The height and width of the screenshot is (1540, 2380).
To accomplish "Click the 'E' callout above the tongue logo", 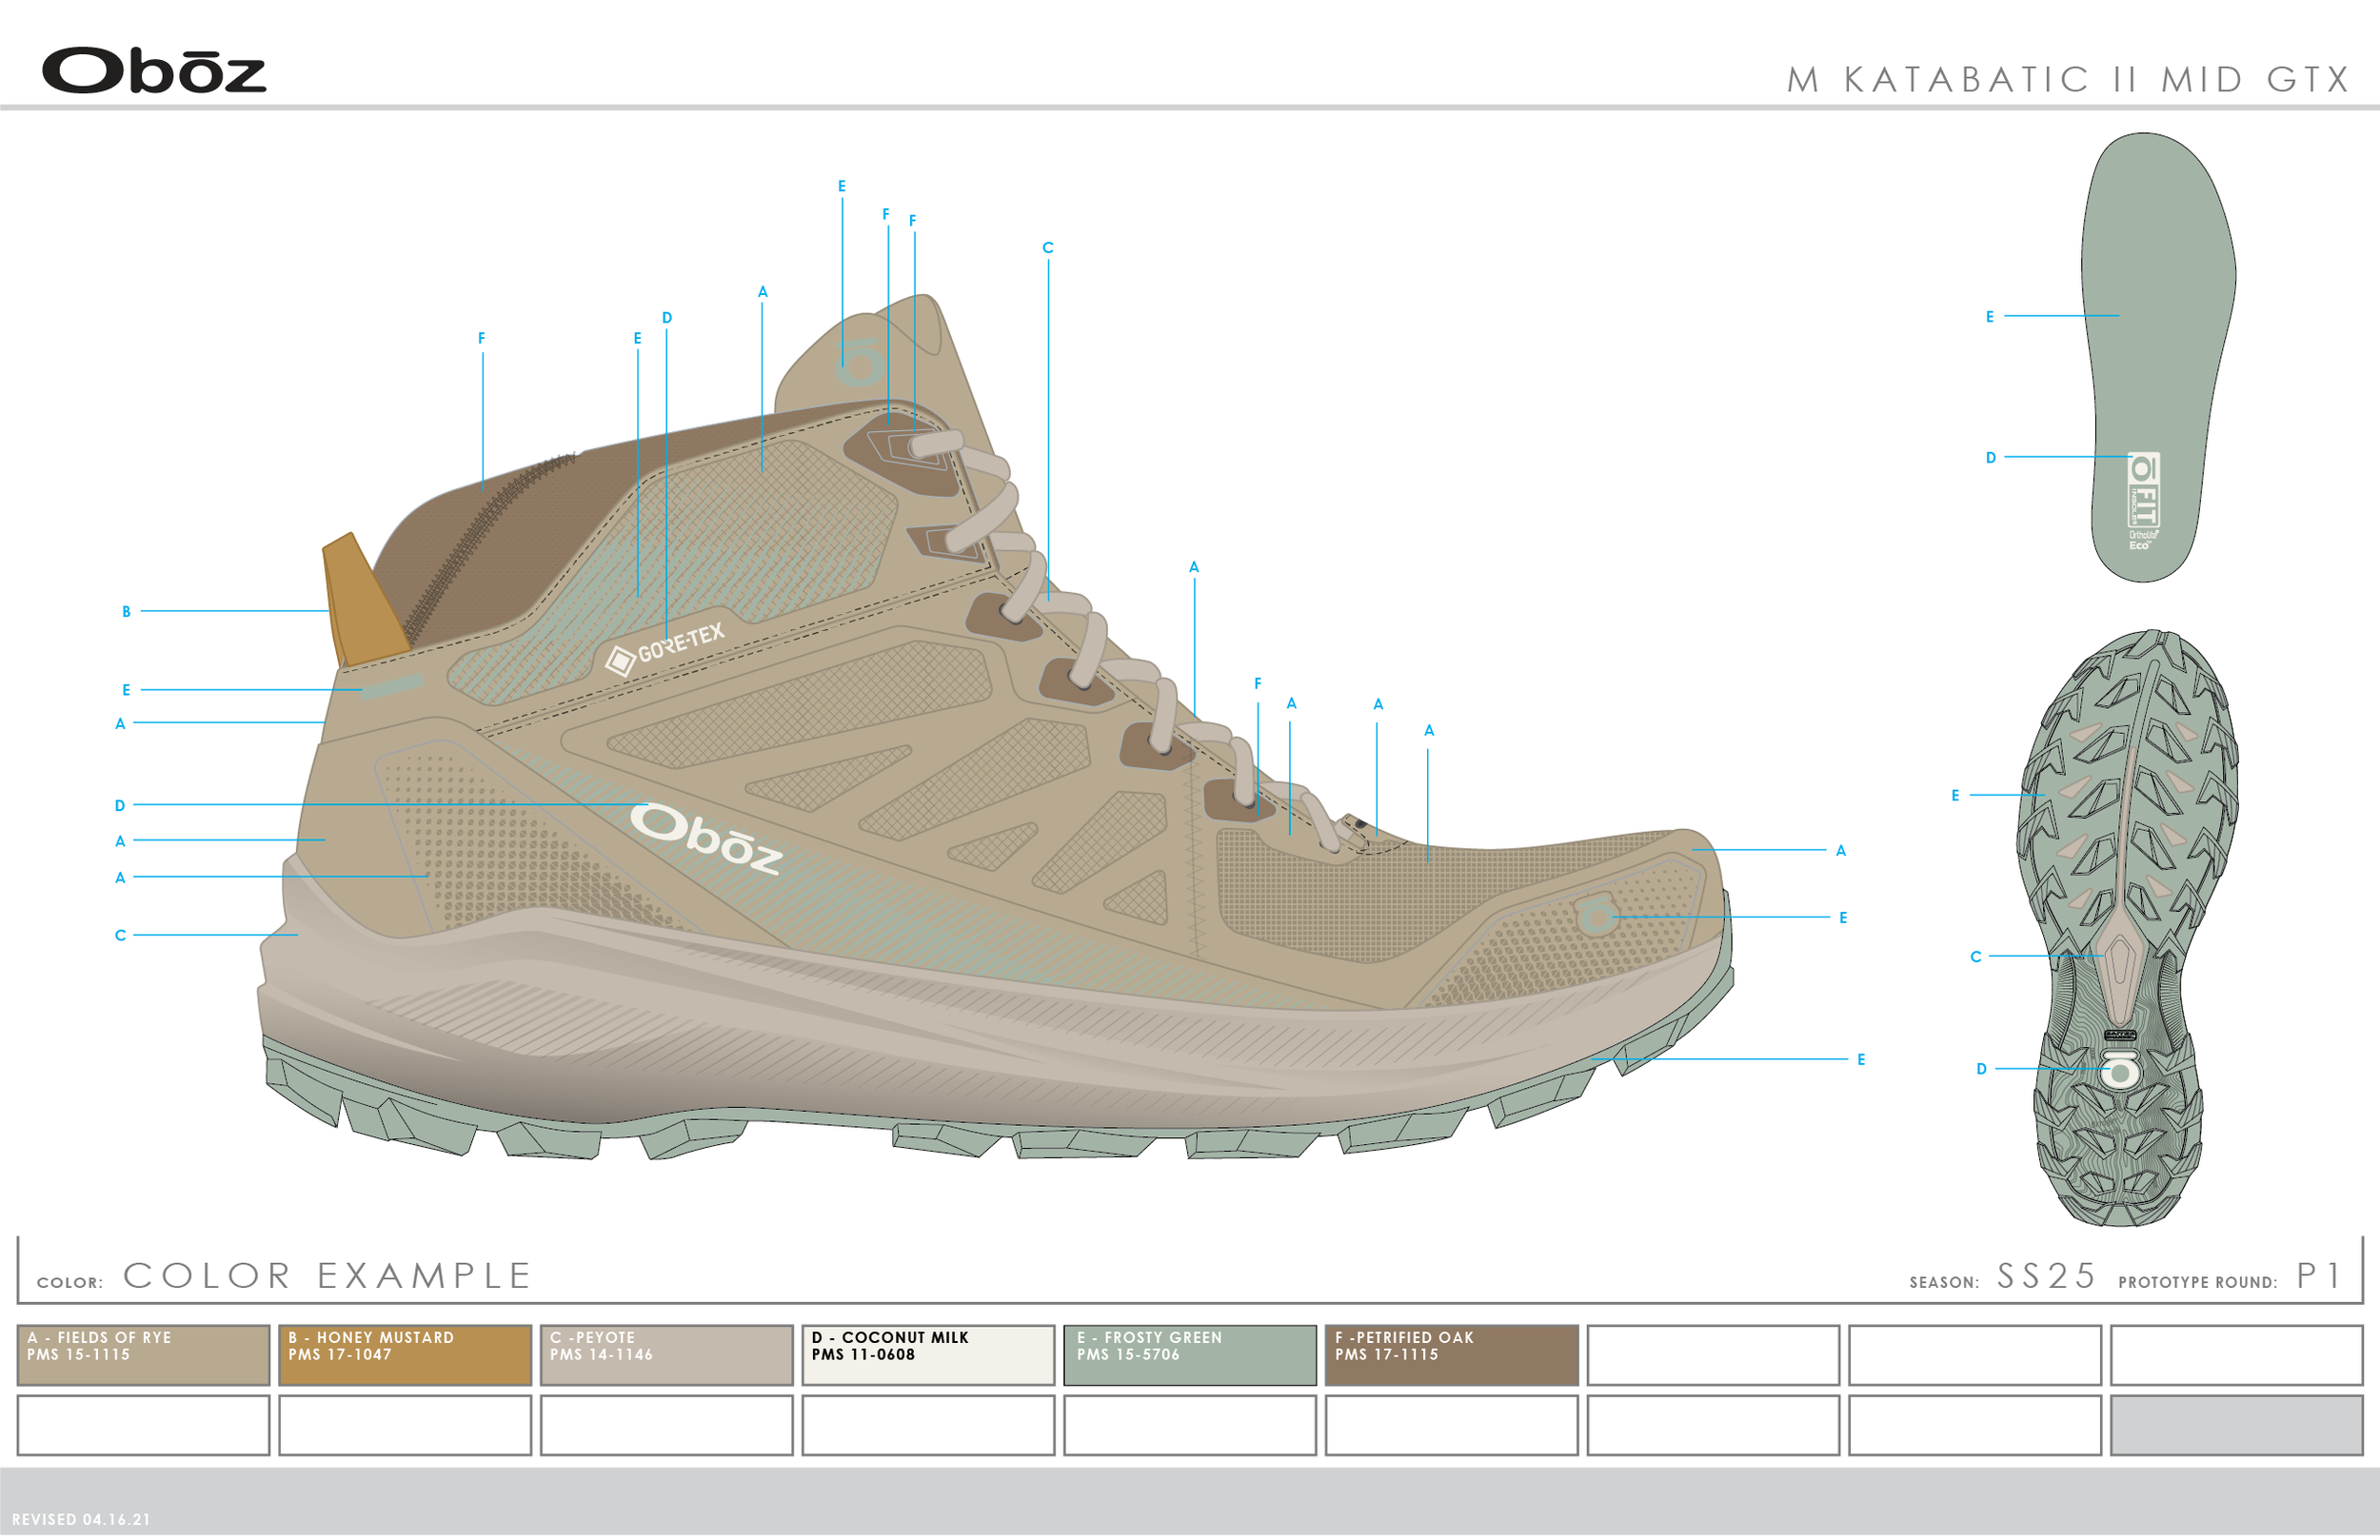I will click(842, 186).
